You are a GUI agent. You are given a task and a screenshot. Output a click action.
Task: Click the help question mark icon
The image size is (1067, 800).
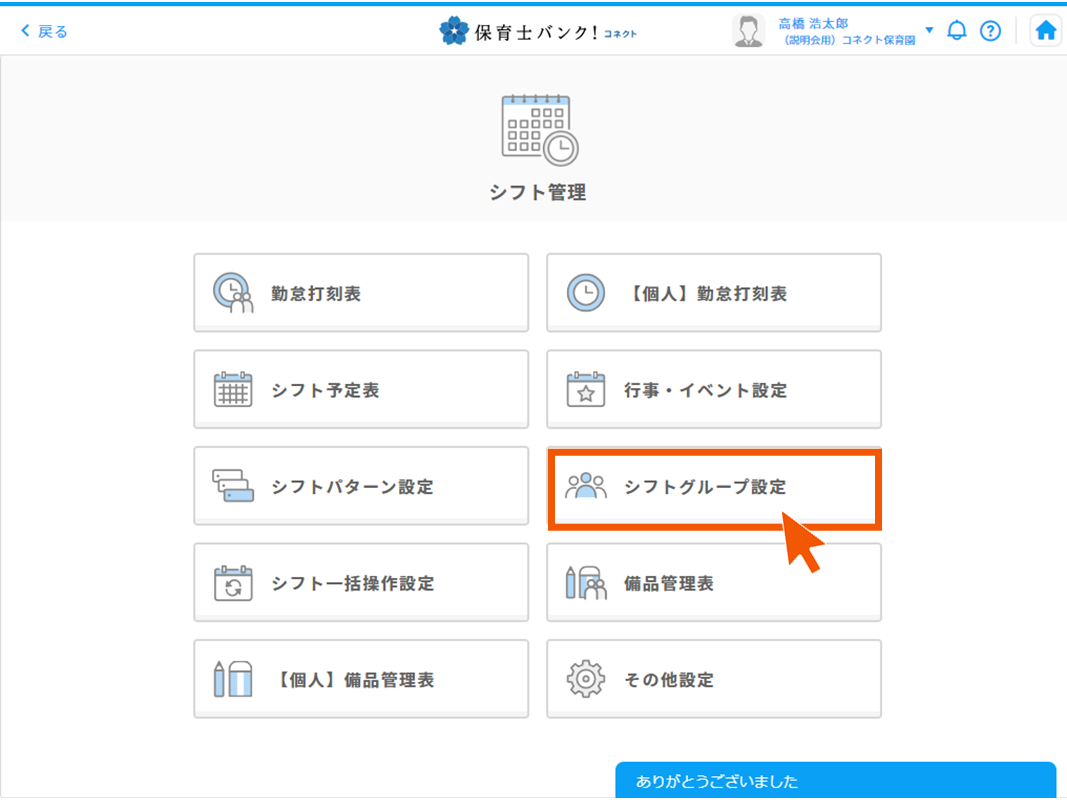coord(990,30)
